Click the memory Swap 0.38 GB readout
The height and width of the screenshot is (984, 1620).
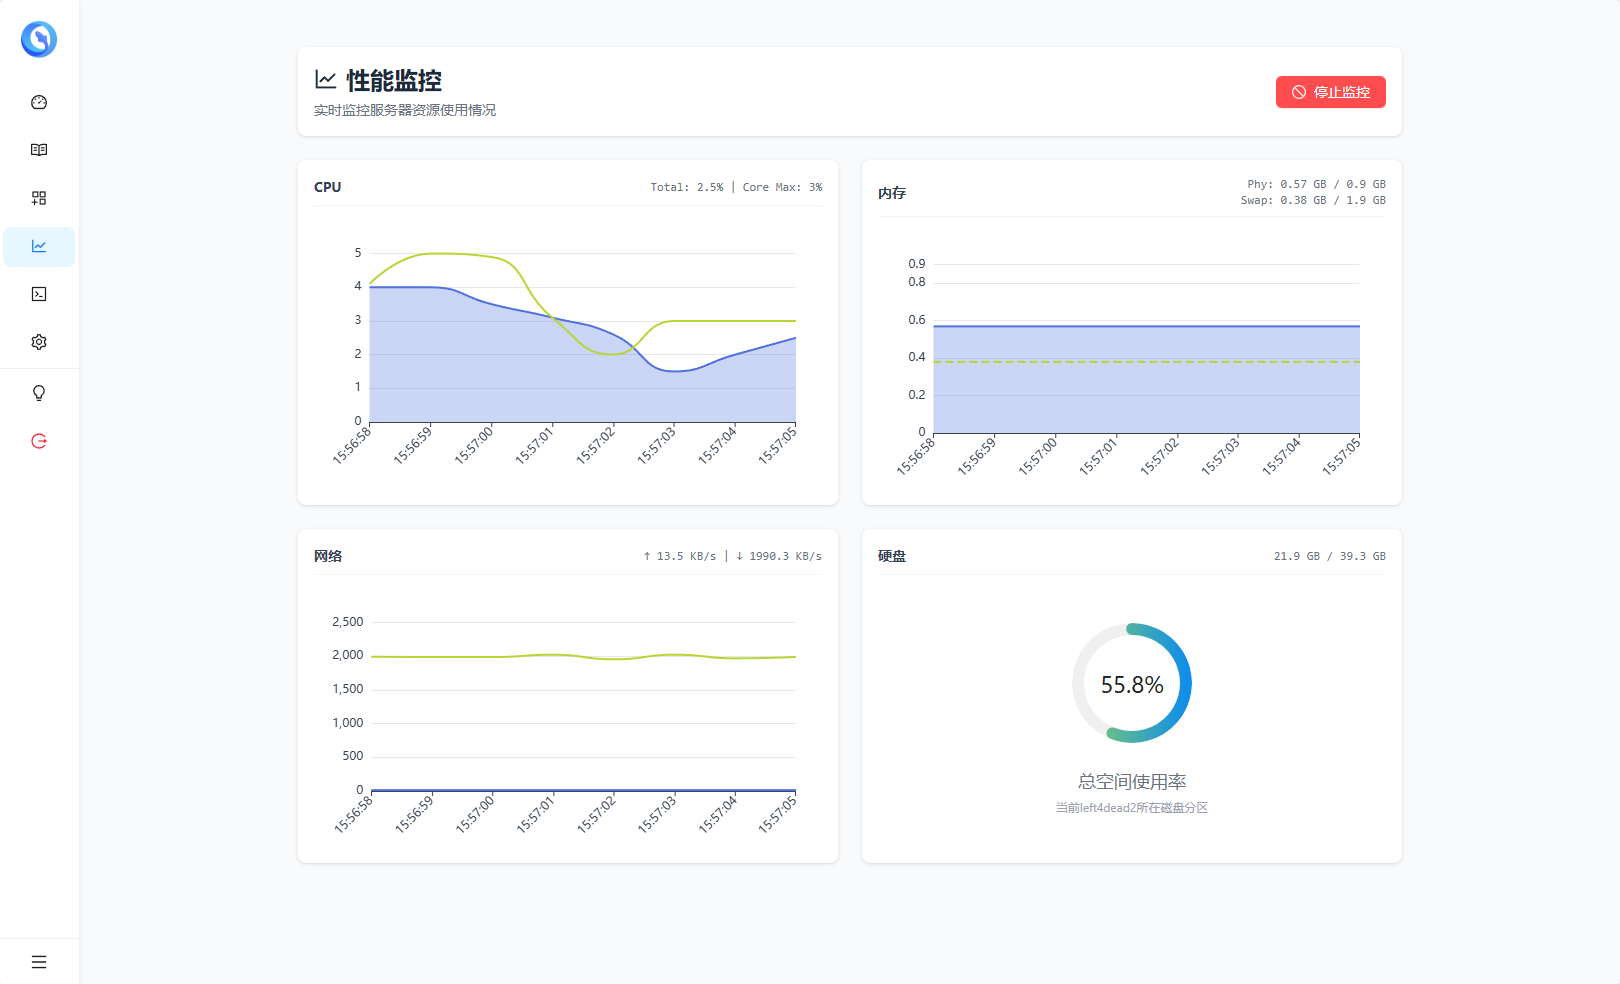coord(1313,200)
